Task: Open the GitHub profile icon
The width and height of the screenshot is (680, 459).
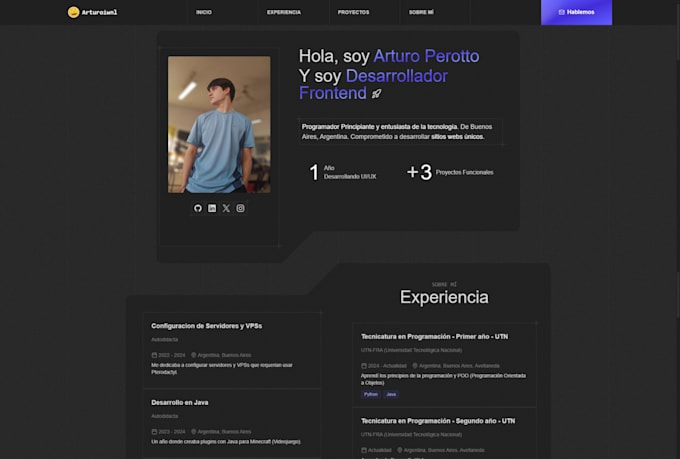Action: pos(198,209)
